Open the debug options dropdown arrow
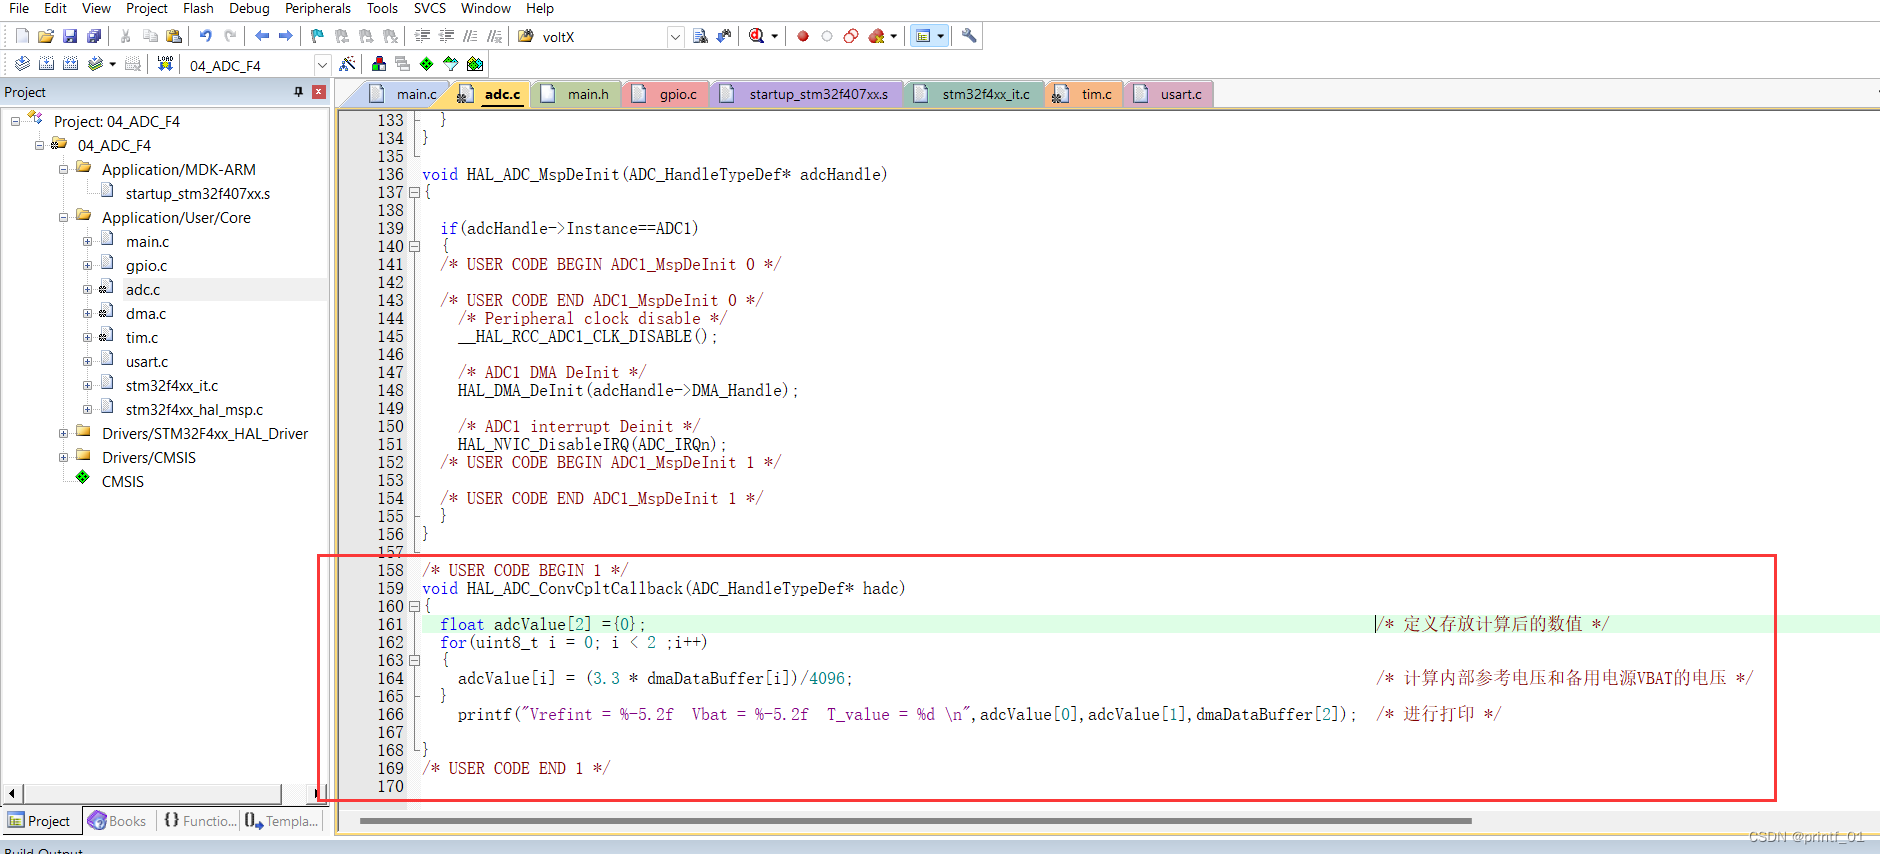This screenshot has height=854, width=1880. [x=775, y=36]
